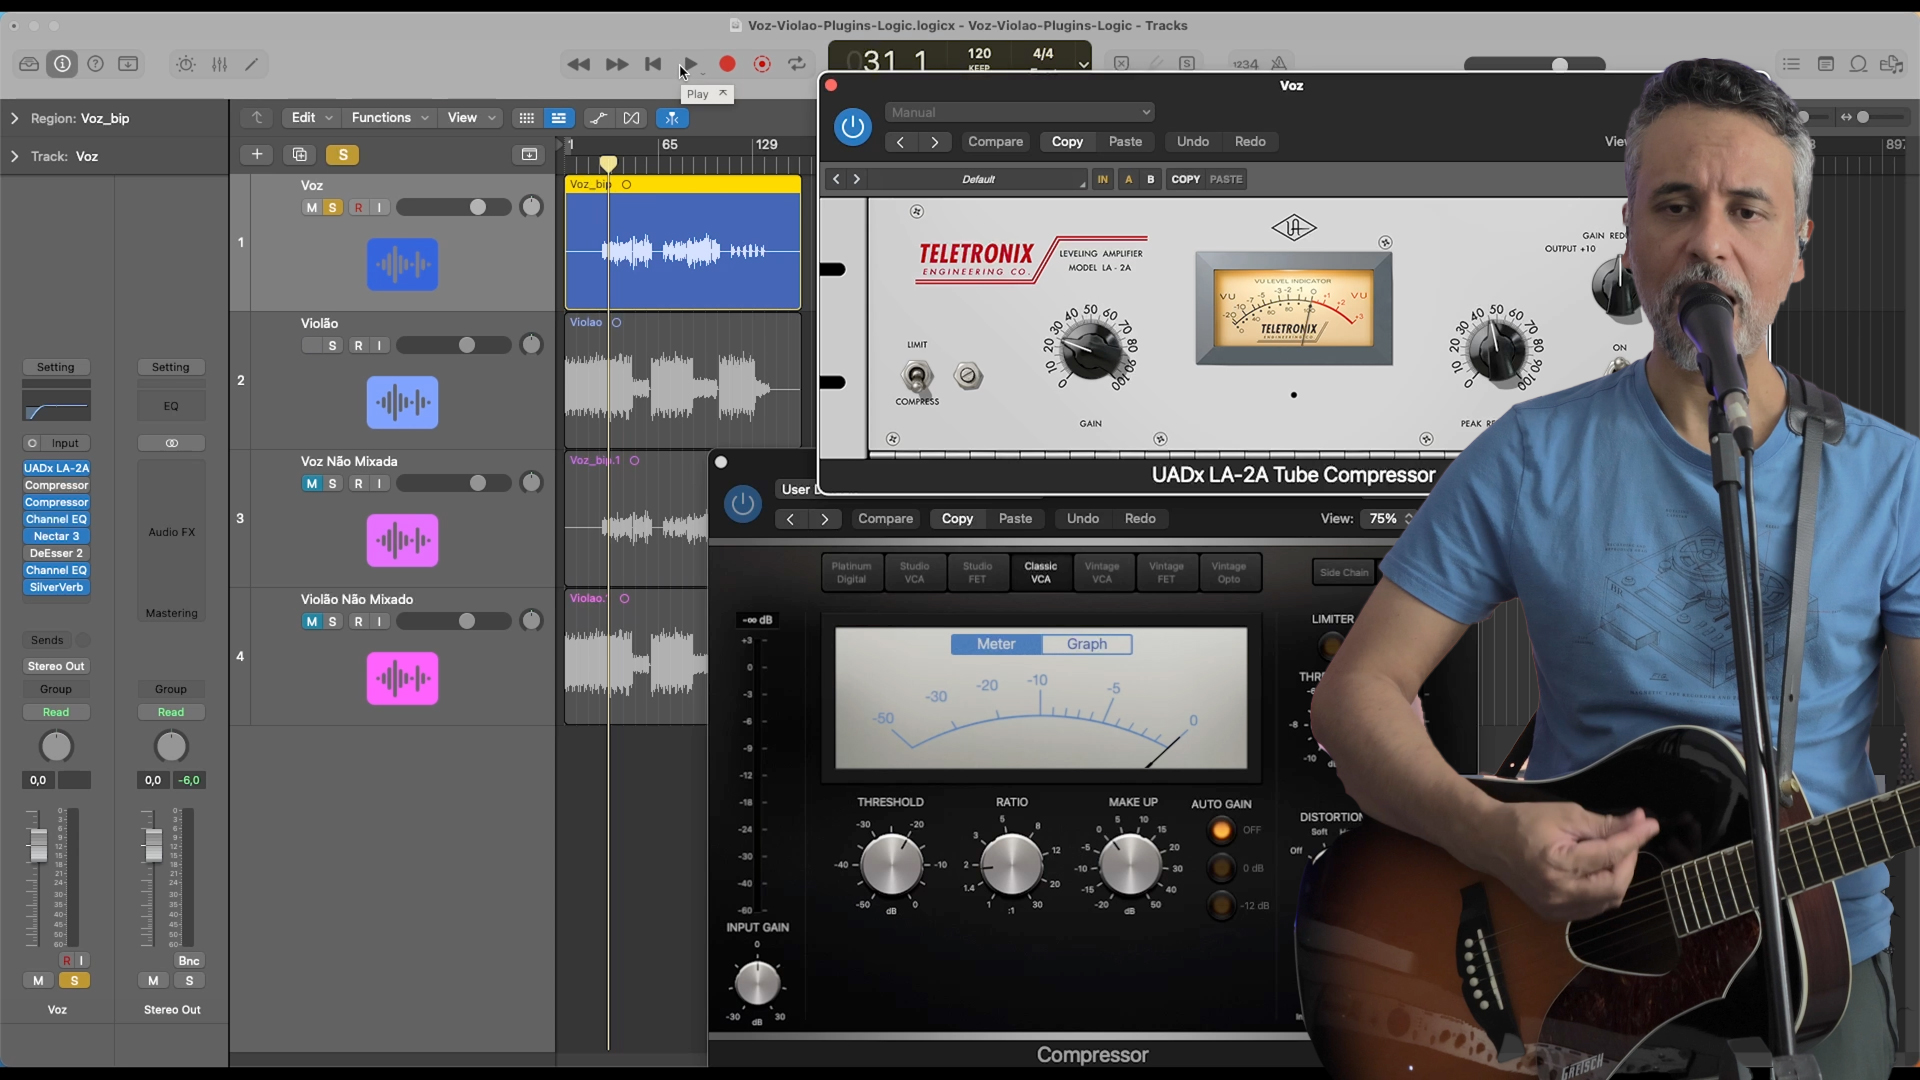Mute the Voz track
Screen dimensions: 1920x1080
[311, 207]
